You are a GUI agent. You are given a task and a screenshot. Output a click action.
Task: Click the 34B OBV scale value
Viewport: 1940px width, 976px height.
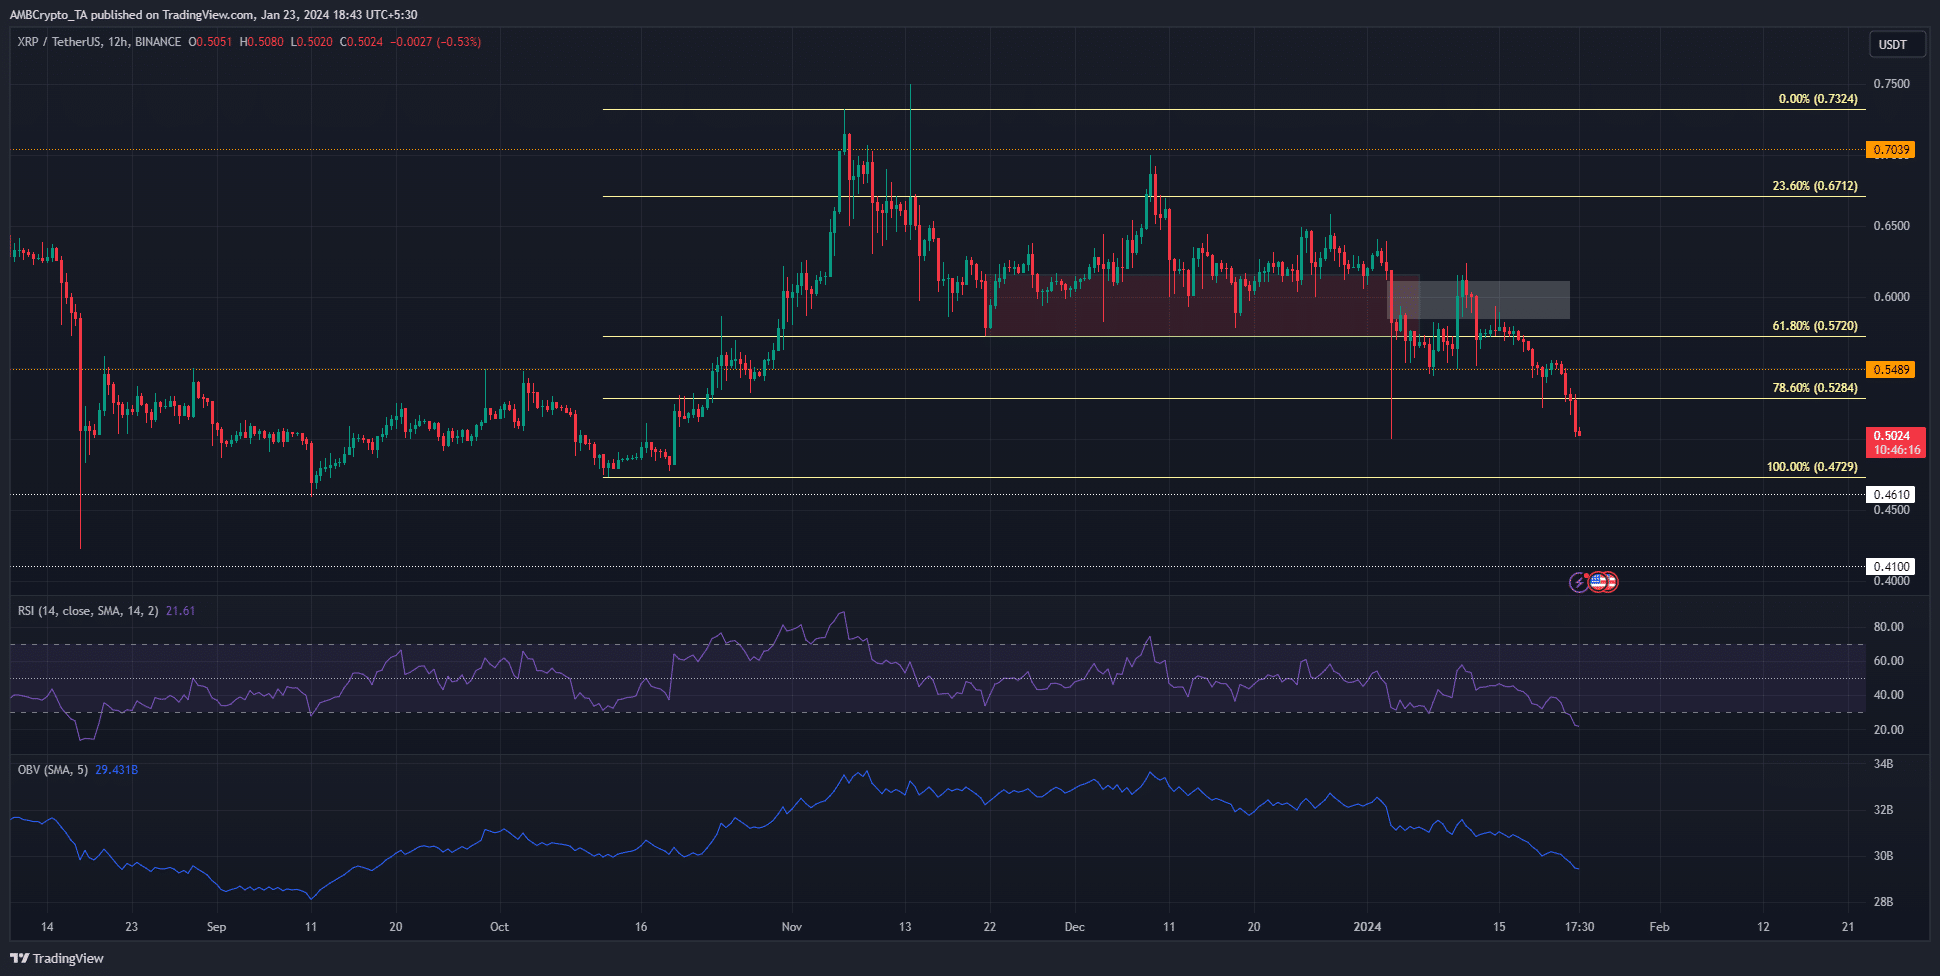[x=1883, y=764]
